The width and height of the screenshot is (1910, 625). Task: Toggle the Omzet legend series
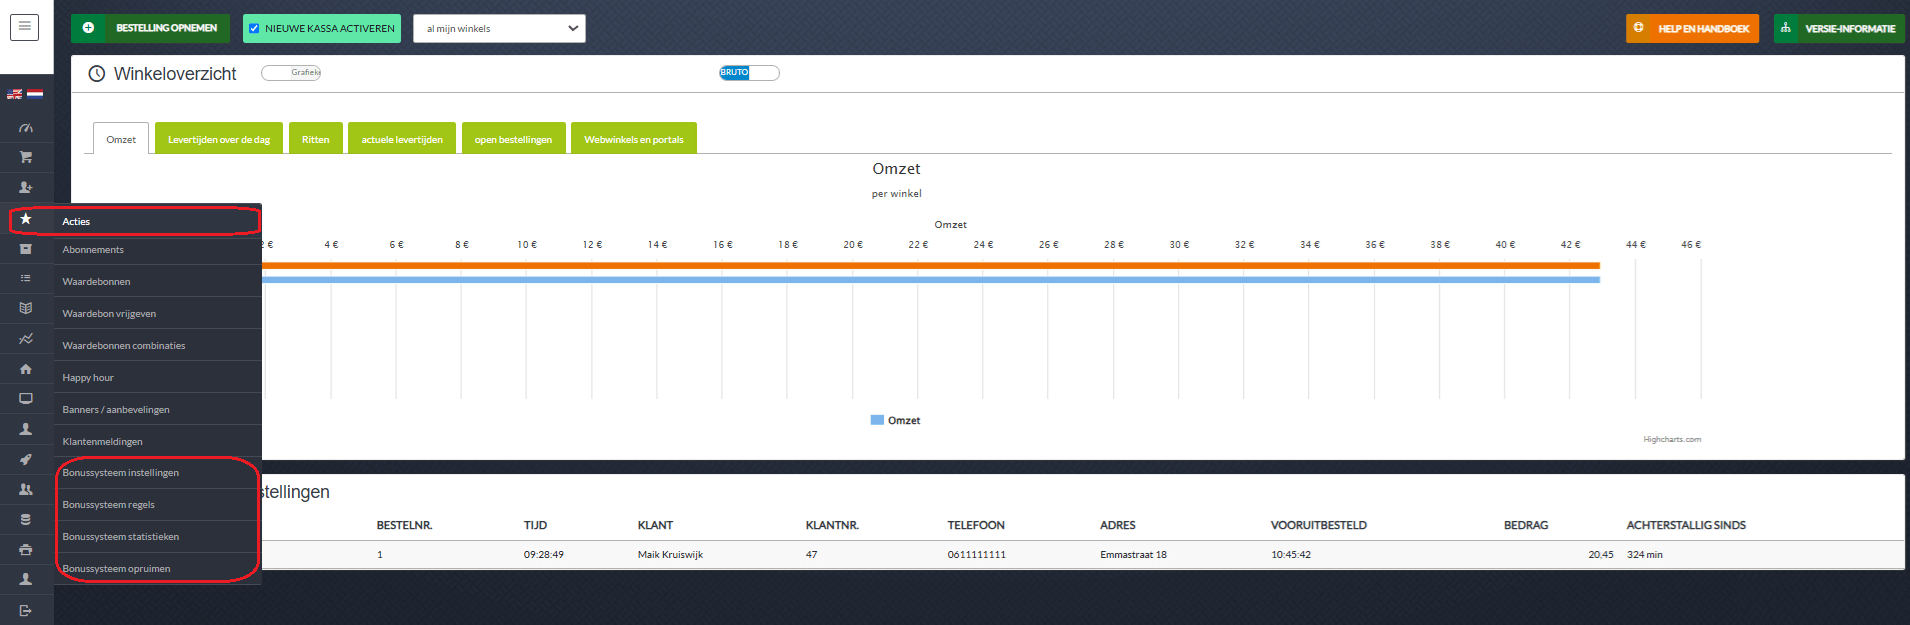(895, 421)
